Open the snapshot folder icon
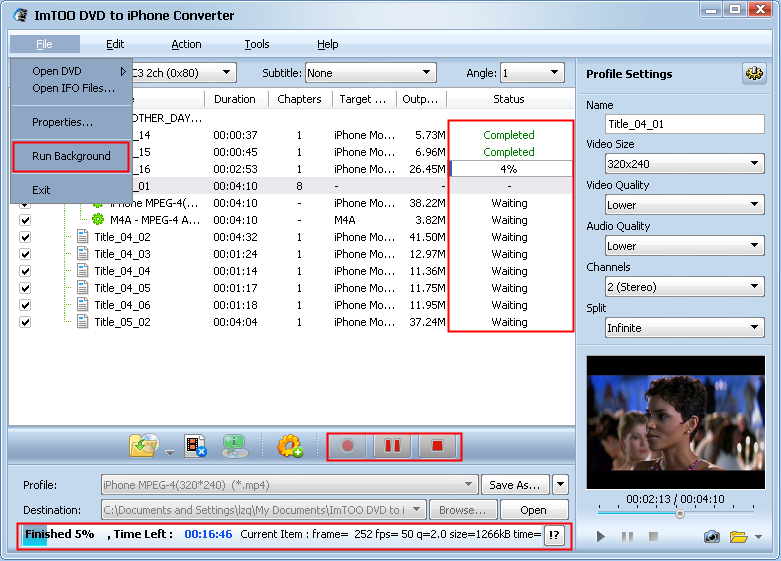Viewport: 781px width, 561px height. coord(739,536)
